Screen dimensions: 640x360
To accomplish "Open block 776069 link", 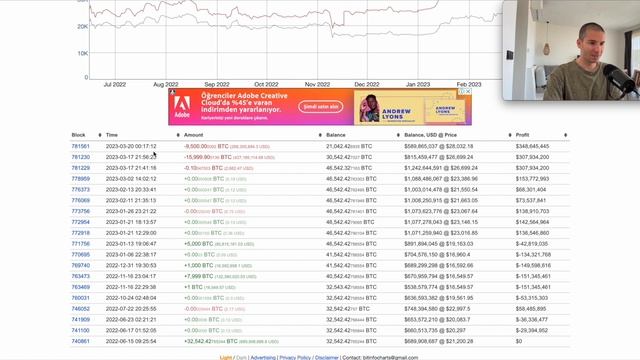I will point(80,200).
